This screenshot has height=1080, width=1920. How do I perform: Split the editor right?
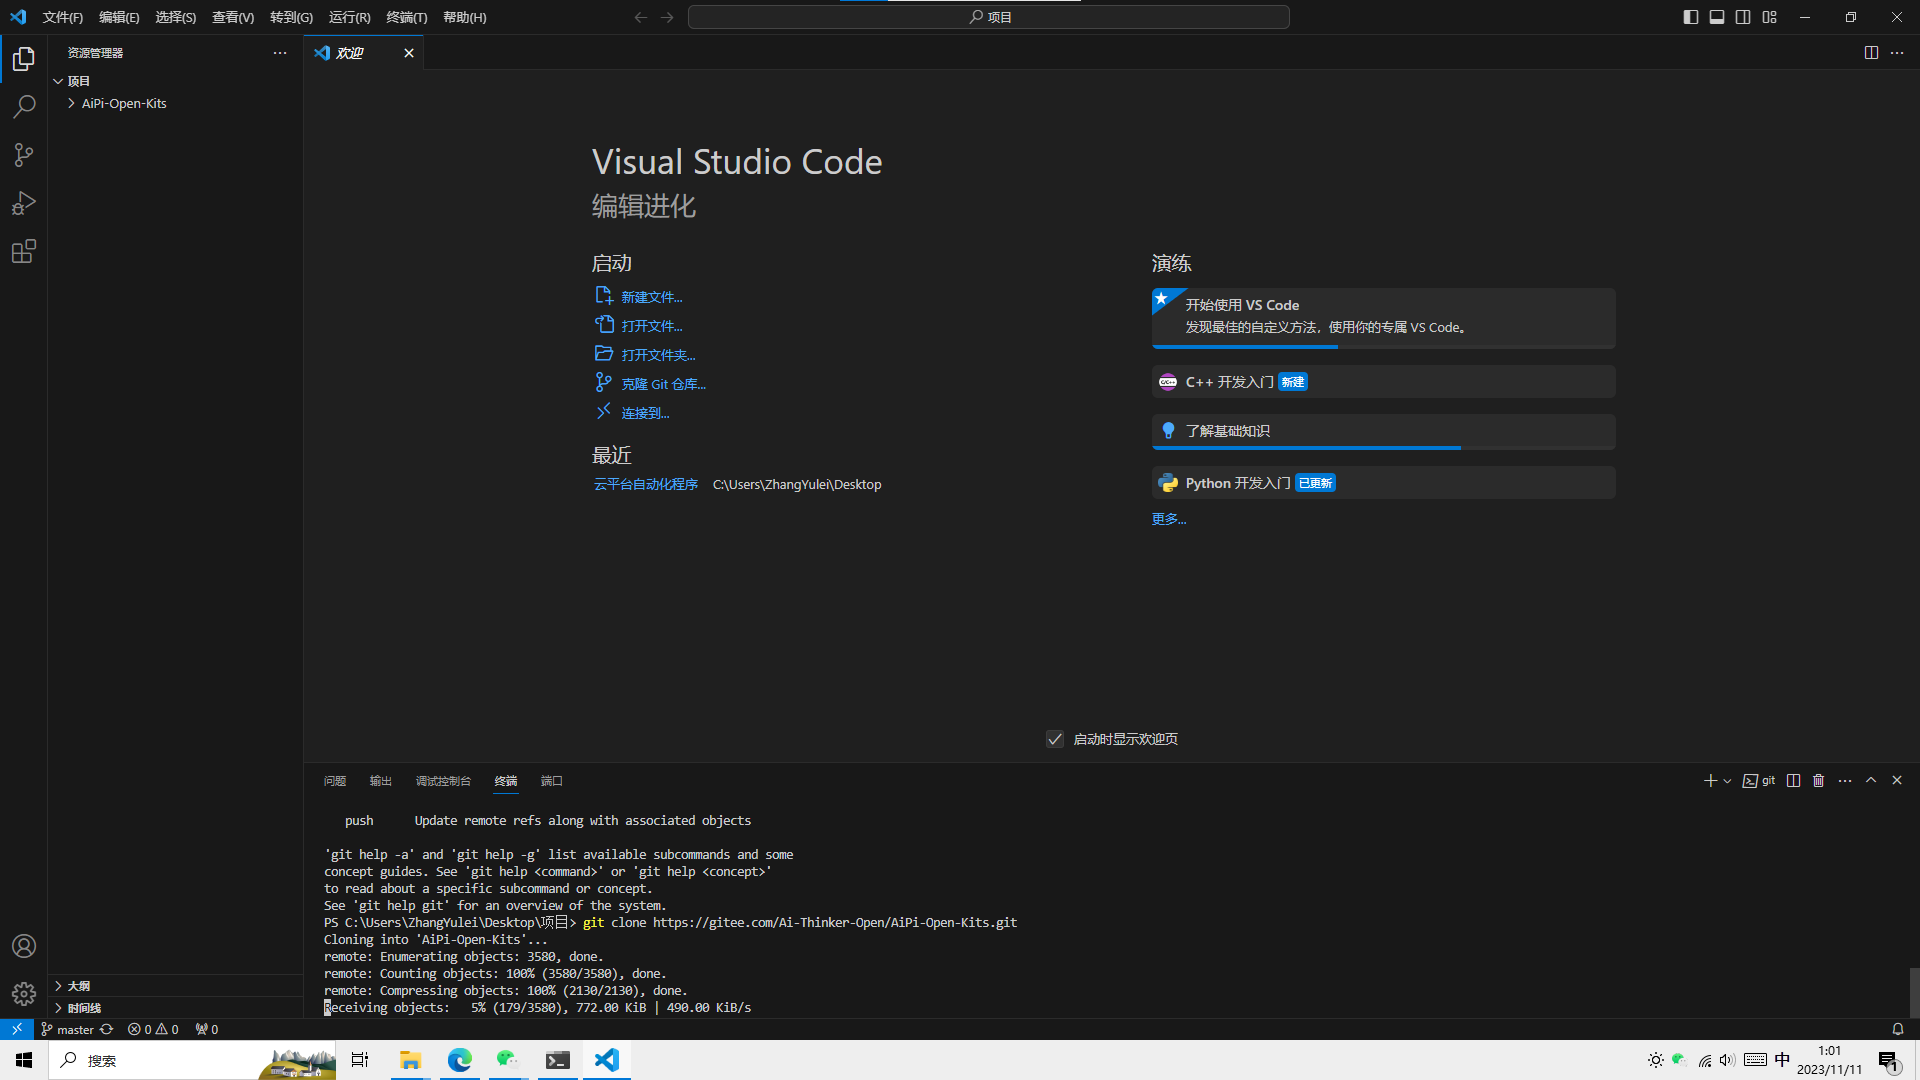point(1871,53)
